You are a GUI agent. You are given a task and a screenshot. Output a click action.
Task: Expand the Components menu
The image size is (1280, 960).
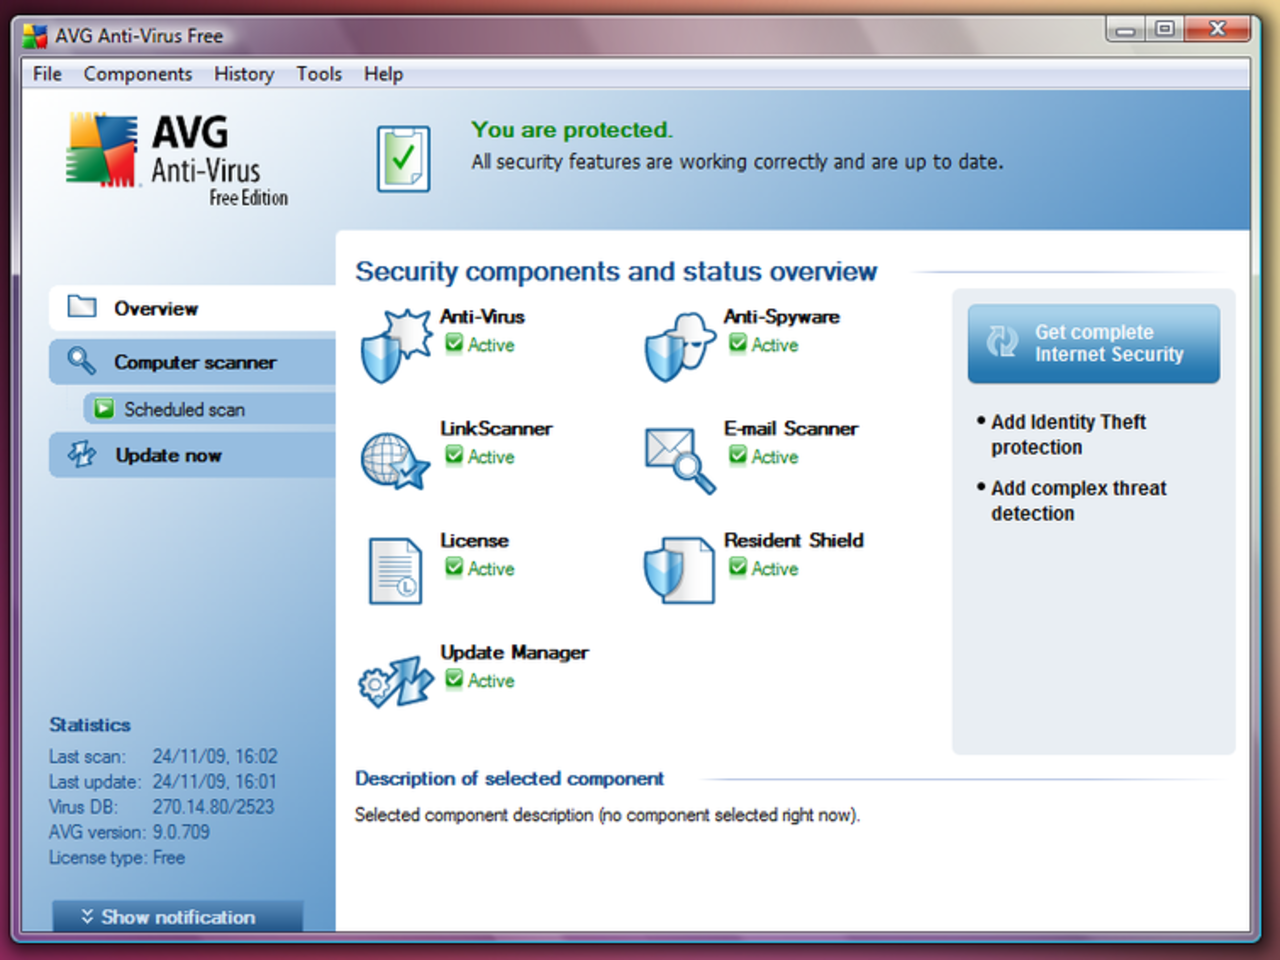tap(138, 73)
